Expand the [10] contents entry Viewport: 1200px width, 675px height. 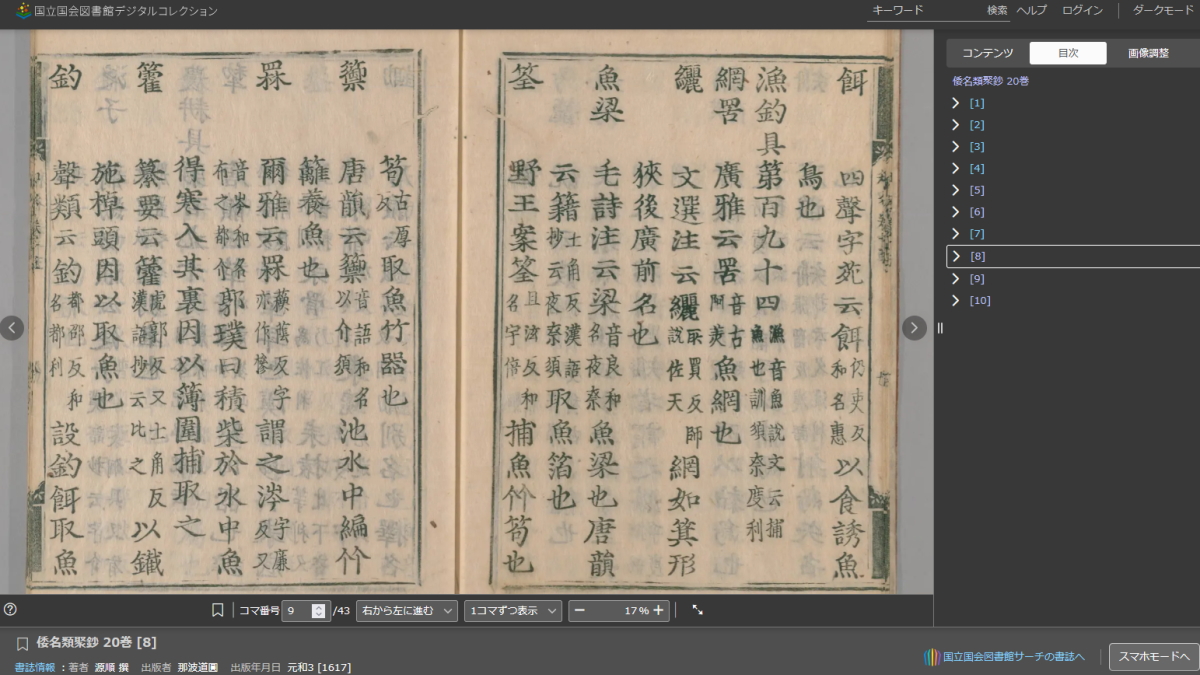(956, 301)
